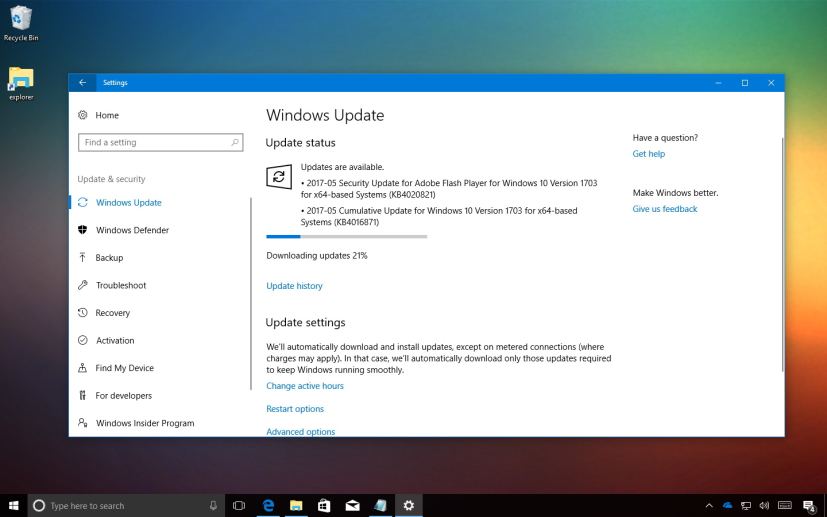Viewport: 827px width, 517px height.
Task: Click Change active hours link
Action: click(x=305, y=386)
